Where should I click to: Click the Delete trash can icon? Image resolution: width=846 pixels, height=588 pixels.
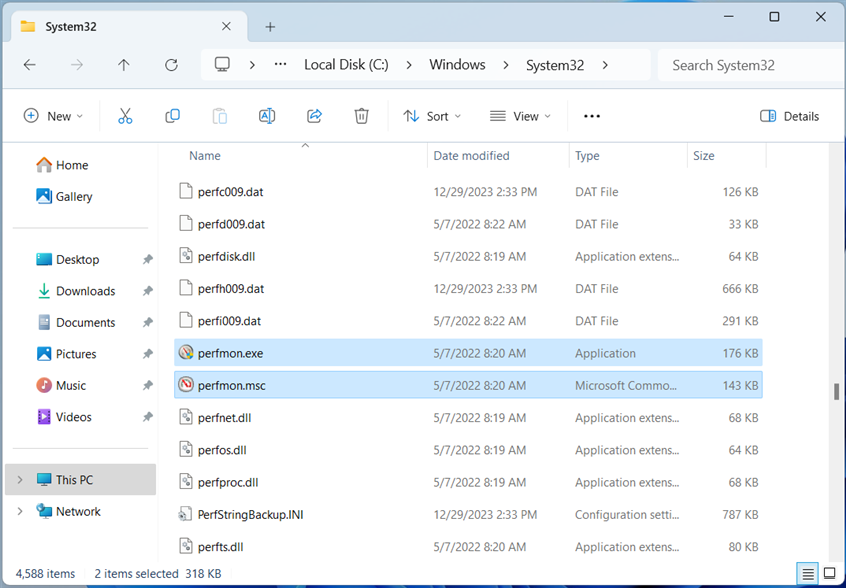point(362,116)
